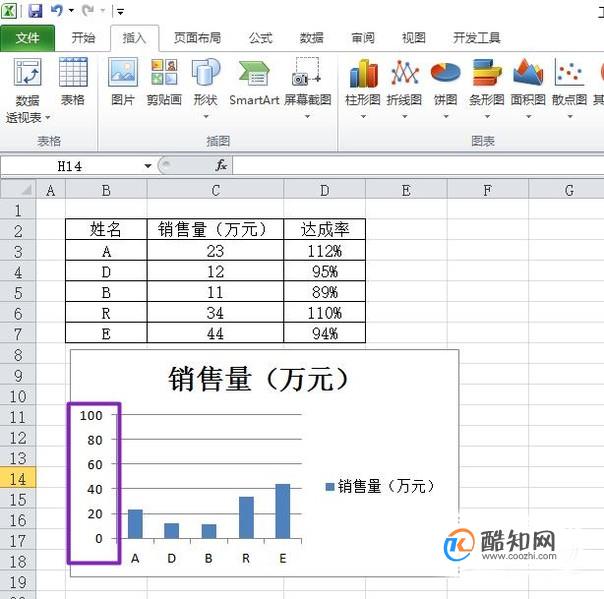The height and width of the screenshot is (599, 604).
Task: Click the Name Box showing H14
Action: [x=72, y=166]
